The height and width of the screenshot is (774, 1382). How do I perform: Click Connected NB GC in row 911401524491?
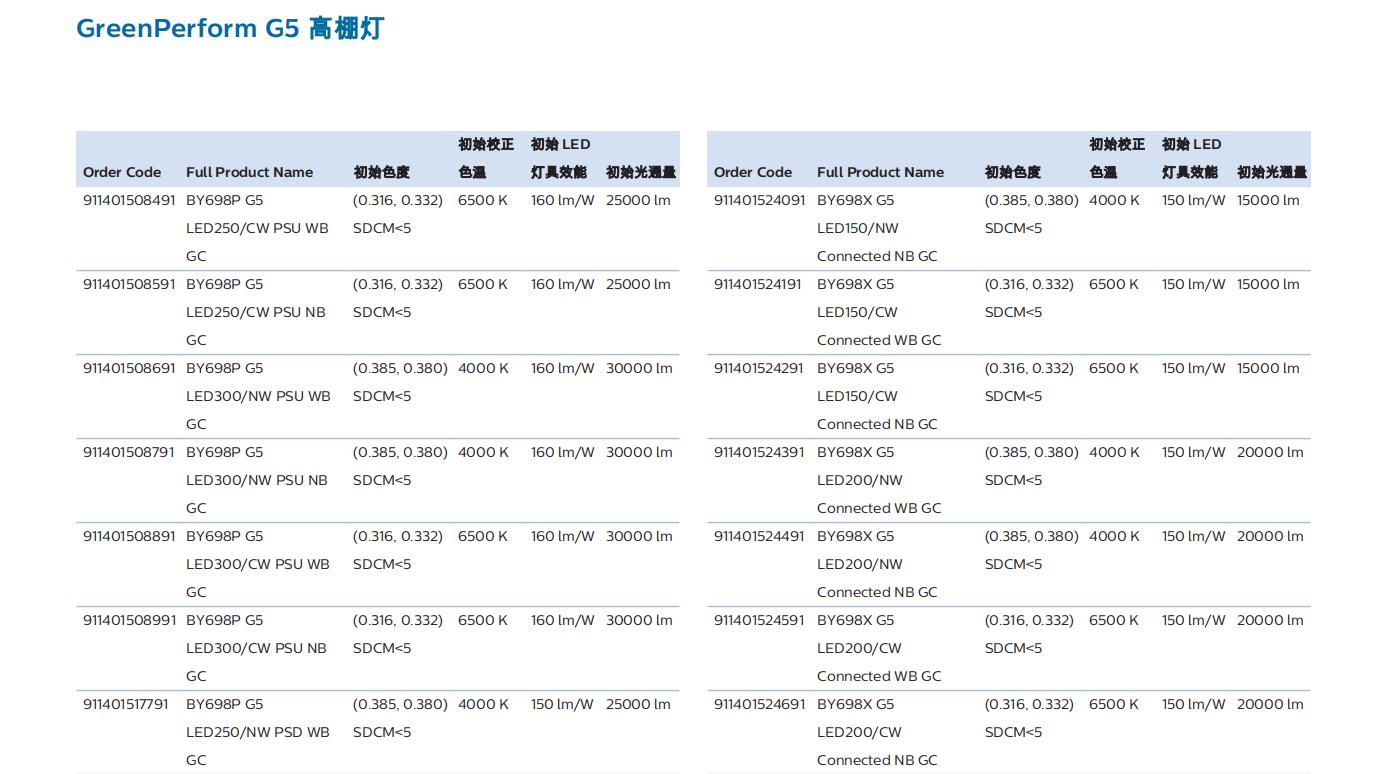pyautogui.click(x=877, y=592)
